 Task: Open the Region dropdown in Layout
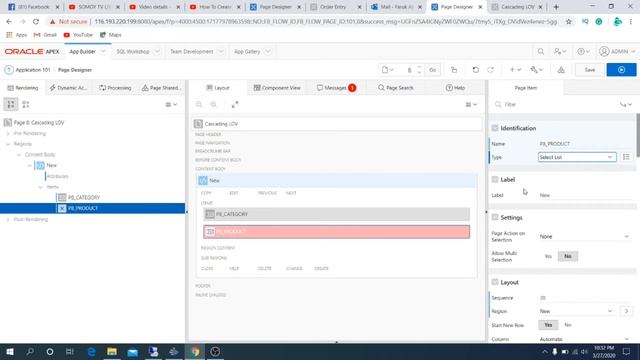577,311
